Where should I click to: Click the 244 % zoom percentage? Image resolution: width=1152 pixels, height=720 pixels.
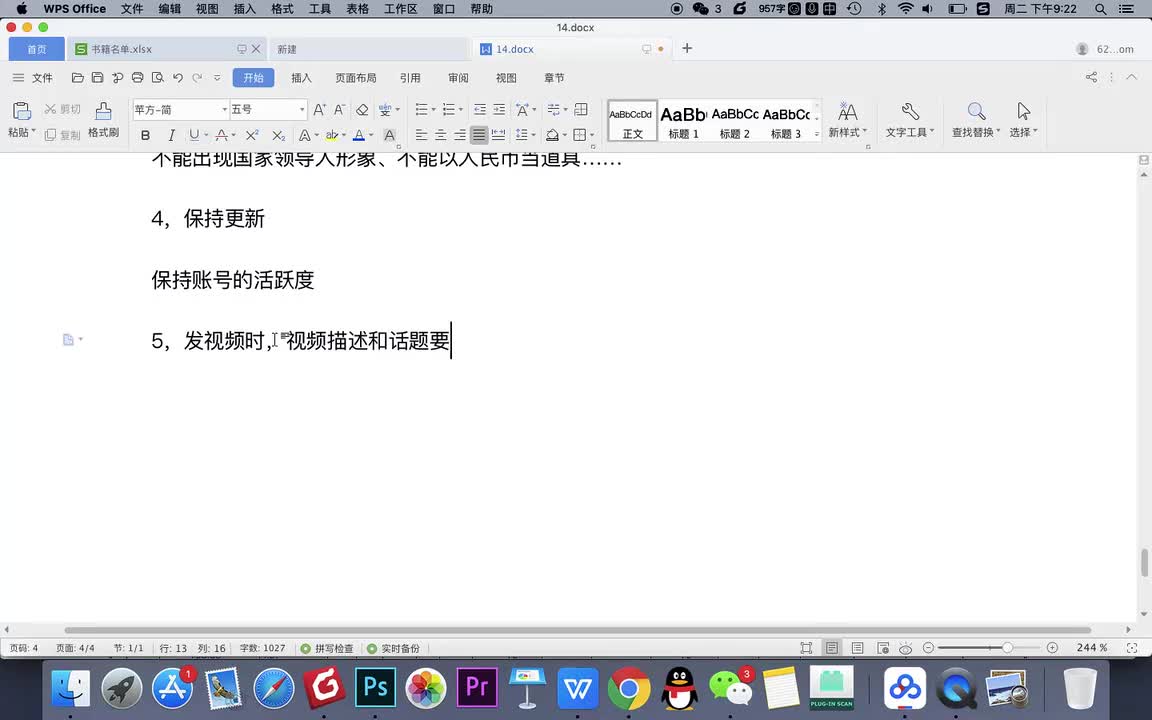click(1092, 648)
